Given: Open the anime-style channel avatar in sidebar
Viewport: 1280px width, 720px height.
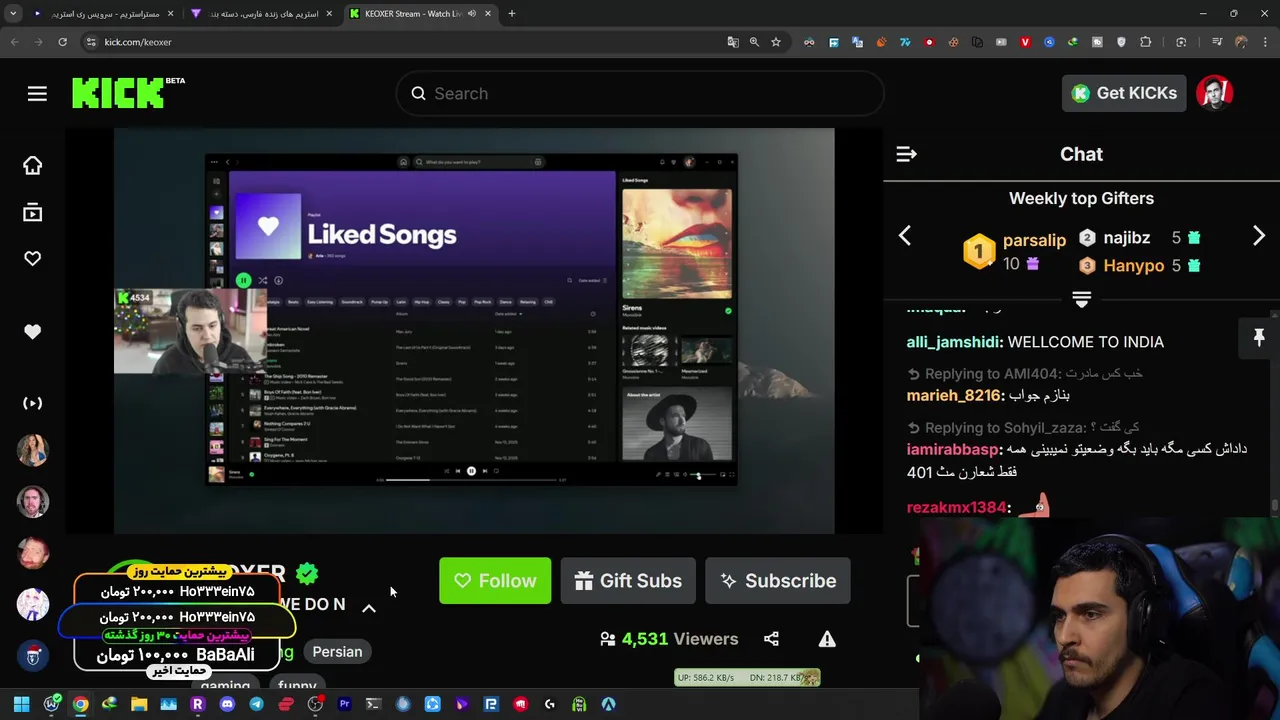Looking at the screenshot, I should coord(33,604).
